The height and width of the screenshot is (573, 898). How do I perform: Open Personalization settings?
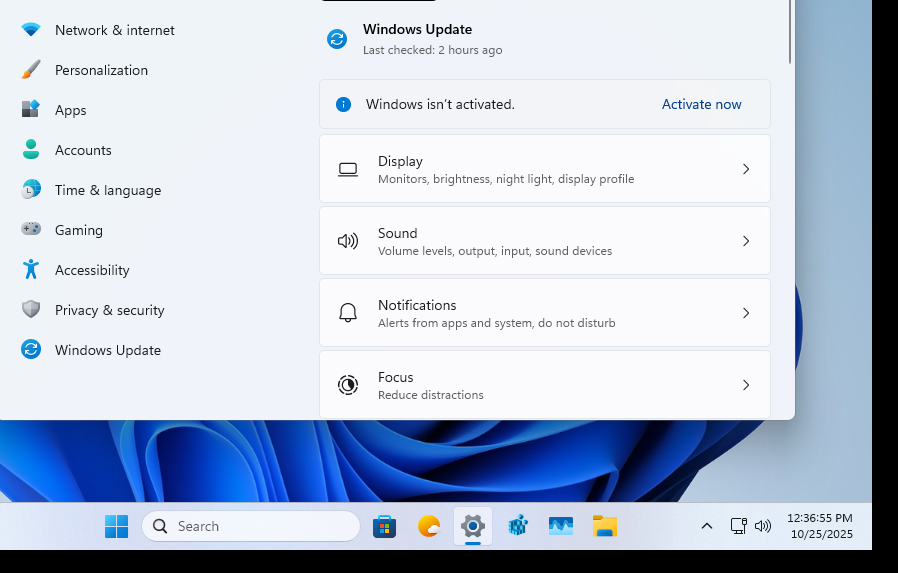click(101, 70)
